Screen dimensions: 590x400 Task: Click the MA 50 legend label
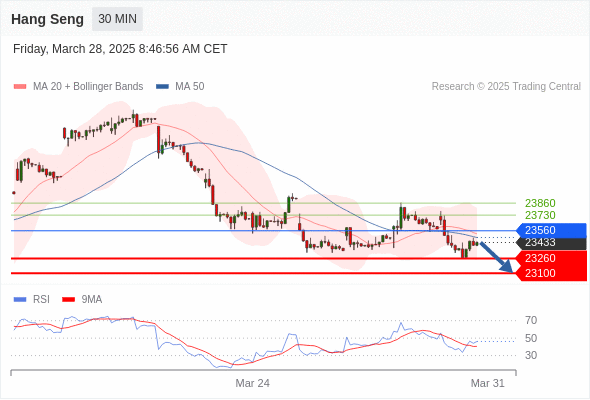(190, 87)
